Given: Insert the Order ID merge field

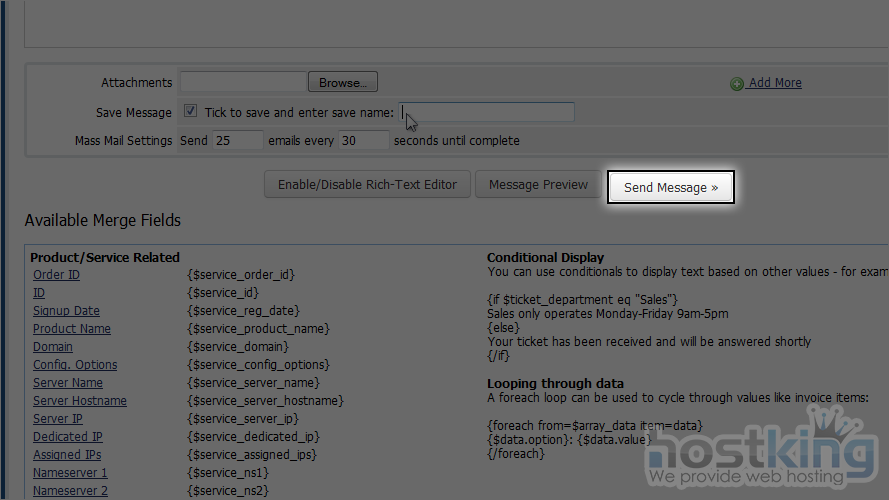Looking at the screenshot, I should [x=56, y=275].
